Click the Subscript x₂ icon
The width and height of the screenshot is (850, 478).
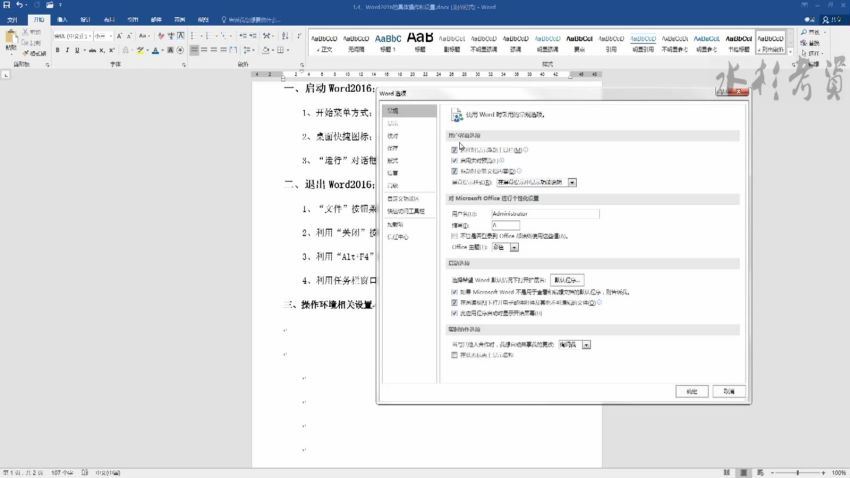[x=102, y=50]
